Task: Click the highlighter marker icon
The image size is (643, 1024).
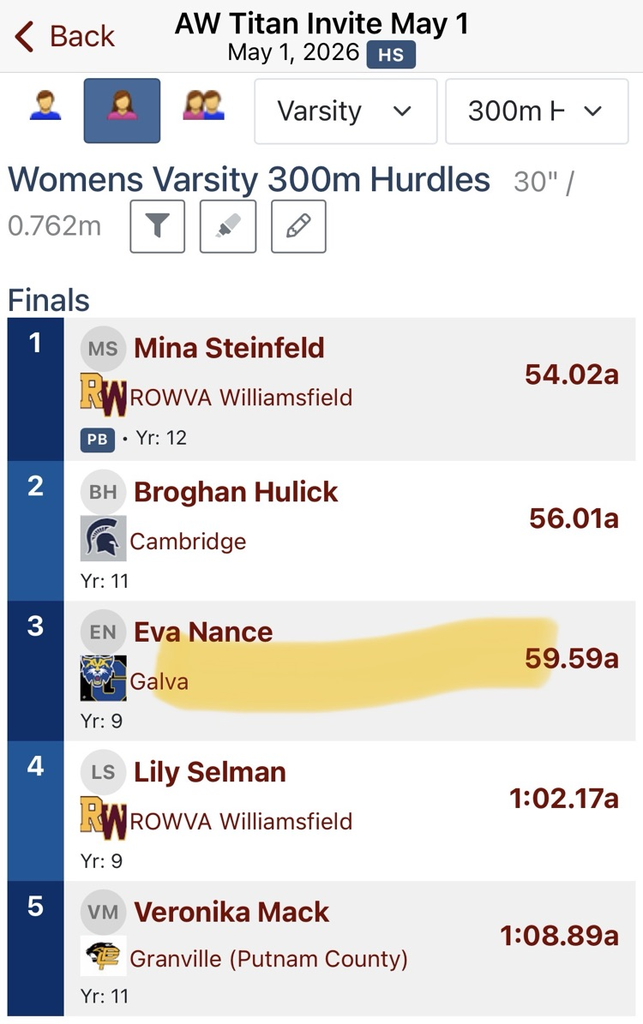Action: [x=228, y=226]
